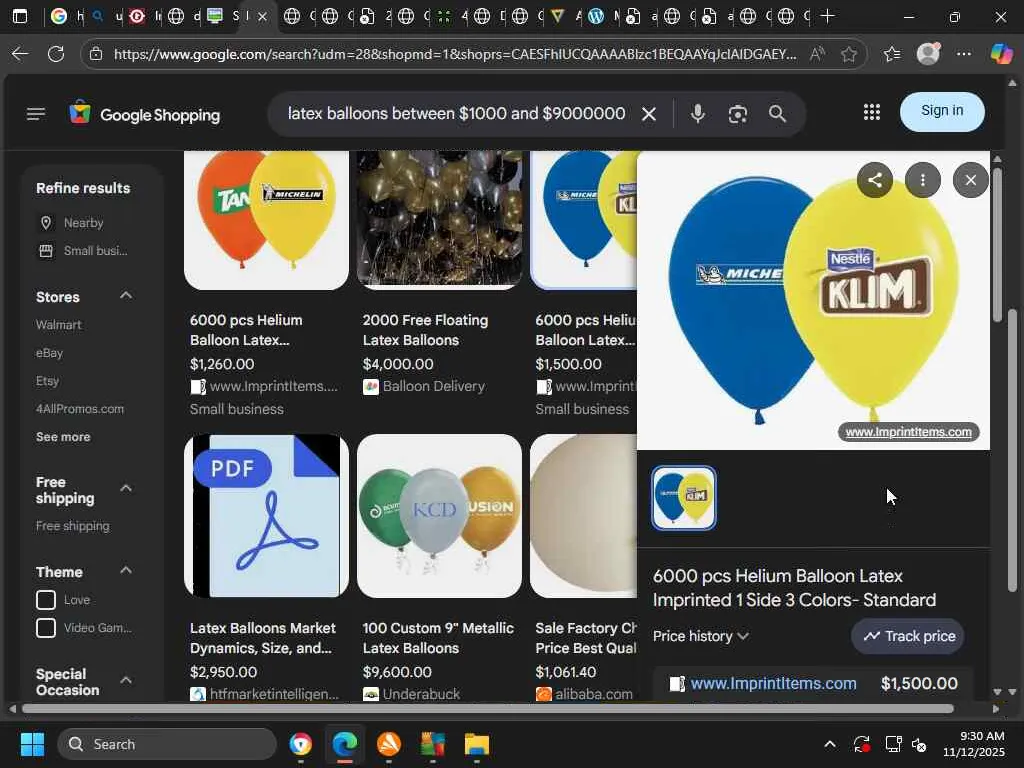Filter by 4AllPromos.com store
This screenshot has width=1024, height=768.
tap(80, 409)
